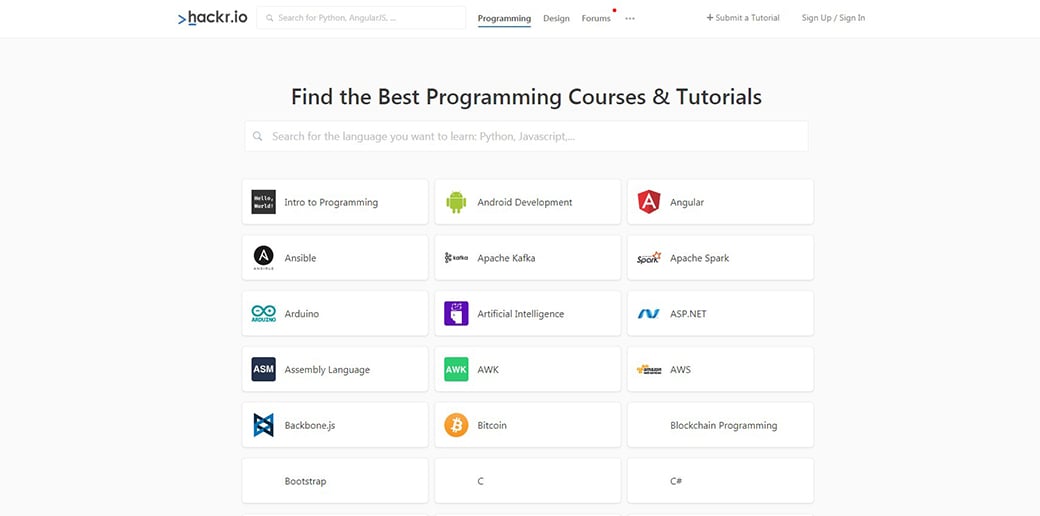Select the Angular logo icon

click(649, 202)
